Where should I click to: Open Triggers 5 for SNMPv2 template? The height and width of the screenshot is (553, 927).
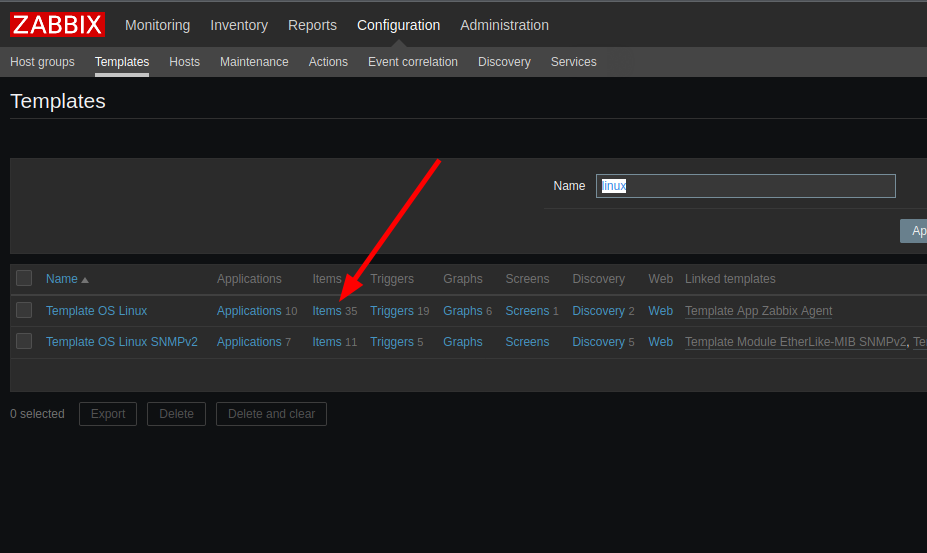coord(391,342)
